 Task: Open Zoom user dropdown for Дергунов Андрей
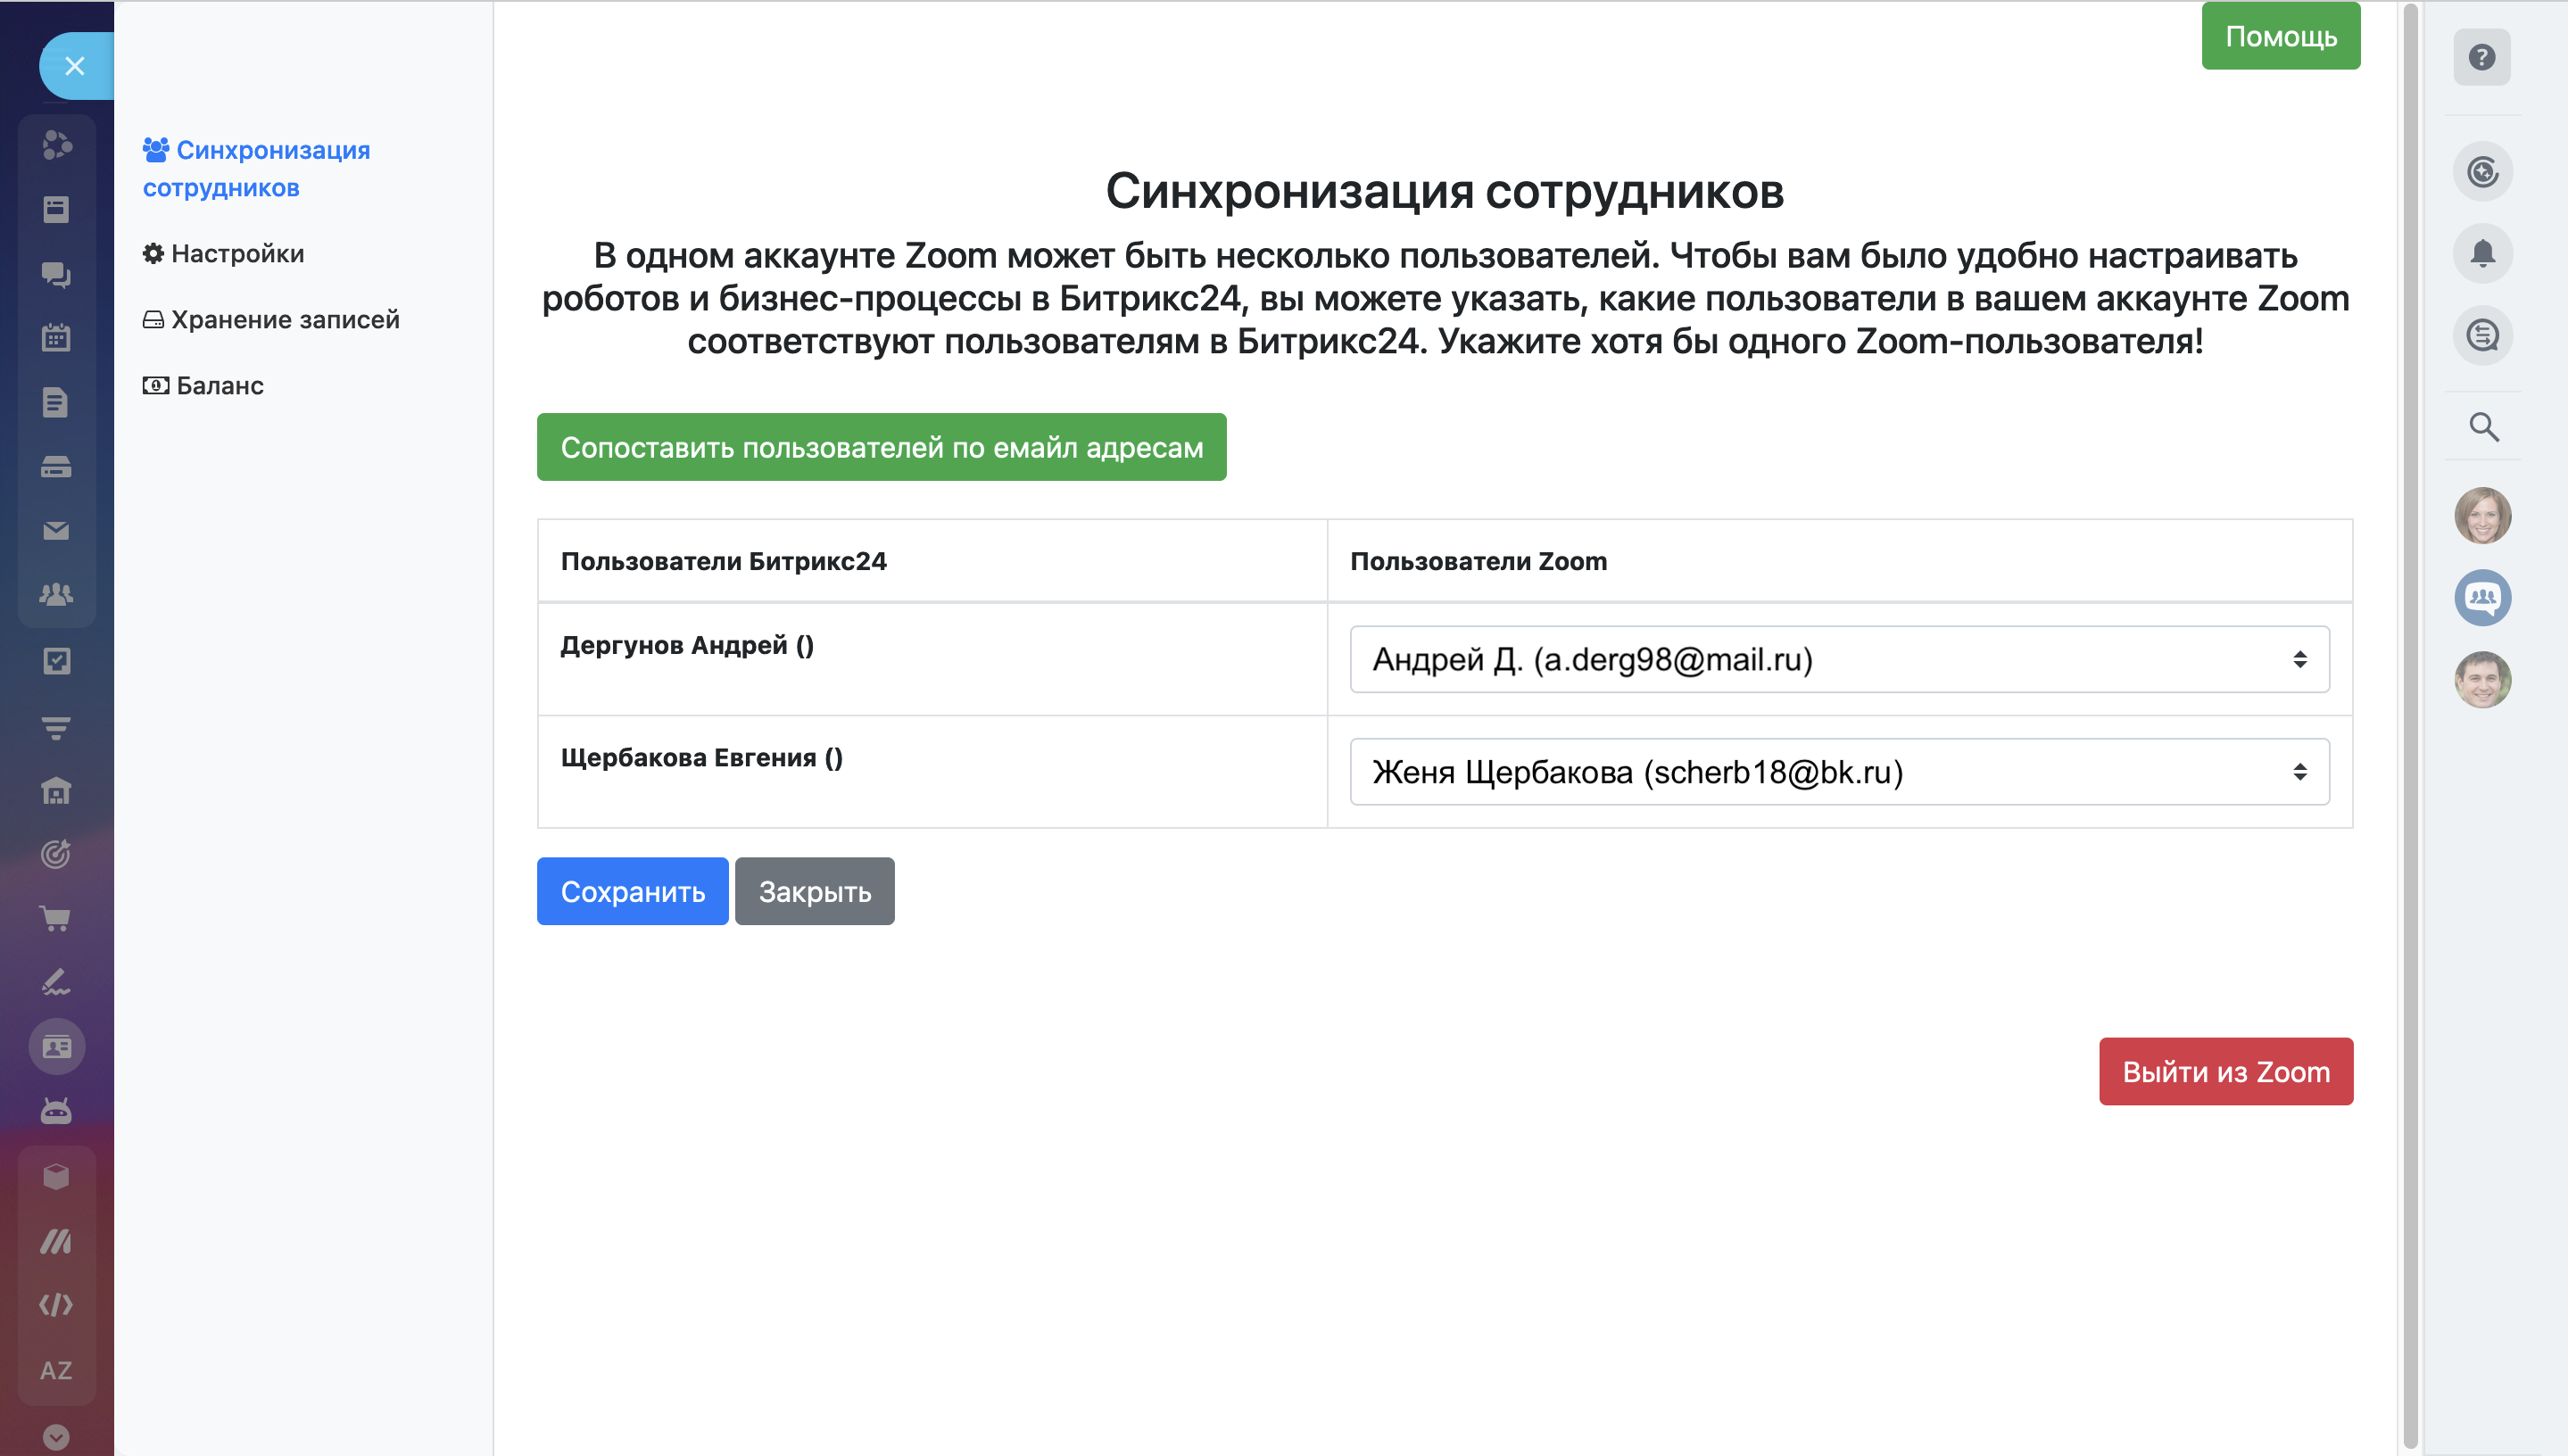coord(1838,659)
